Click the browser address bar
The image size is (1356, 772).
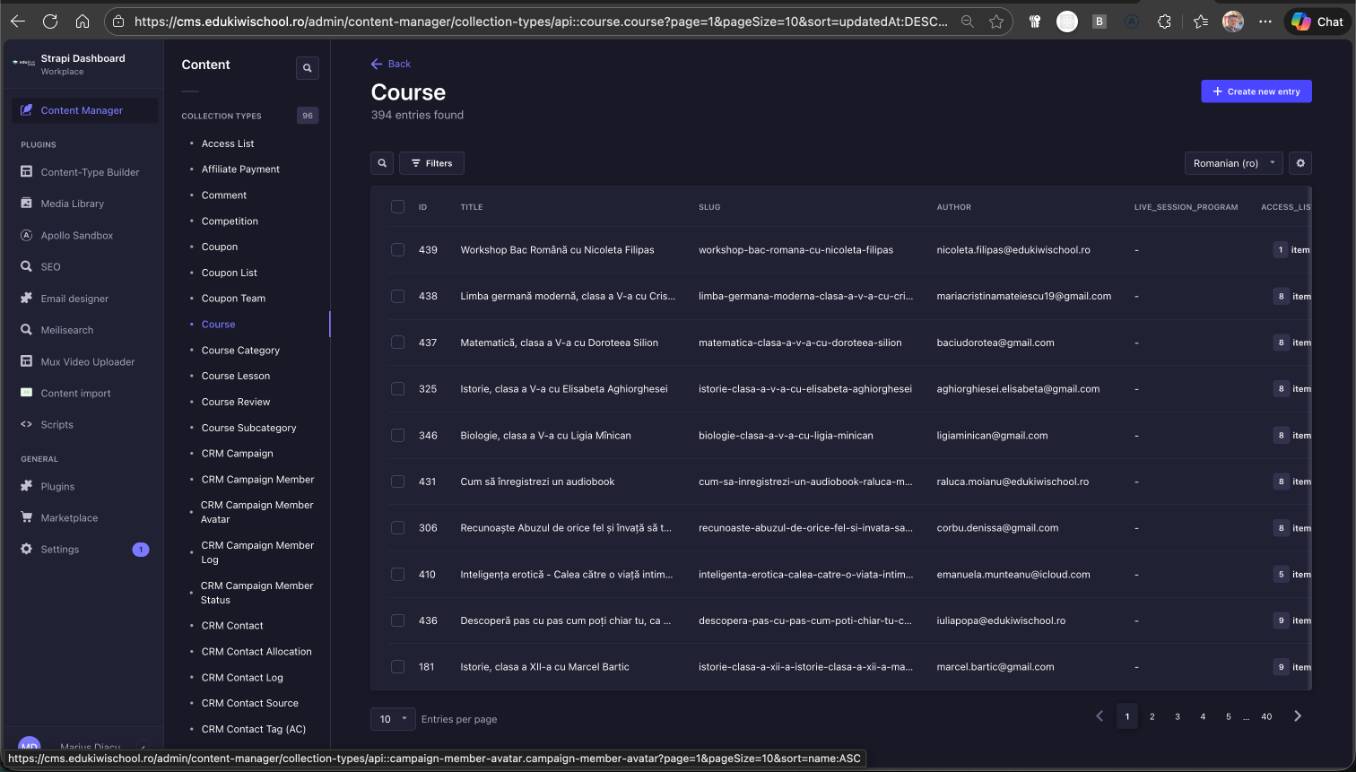(540, 21)
